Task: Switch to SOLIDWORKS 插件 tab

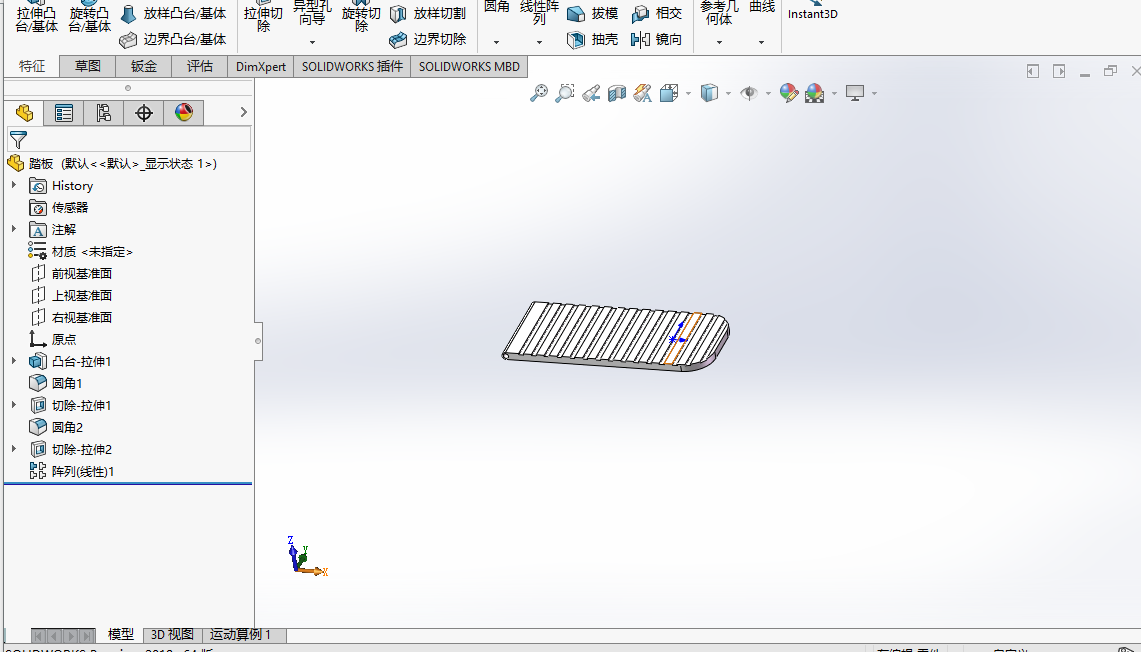Action: click(352, 66)
